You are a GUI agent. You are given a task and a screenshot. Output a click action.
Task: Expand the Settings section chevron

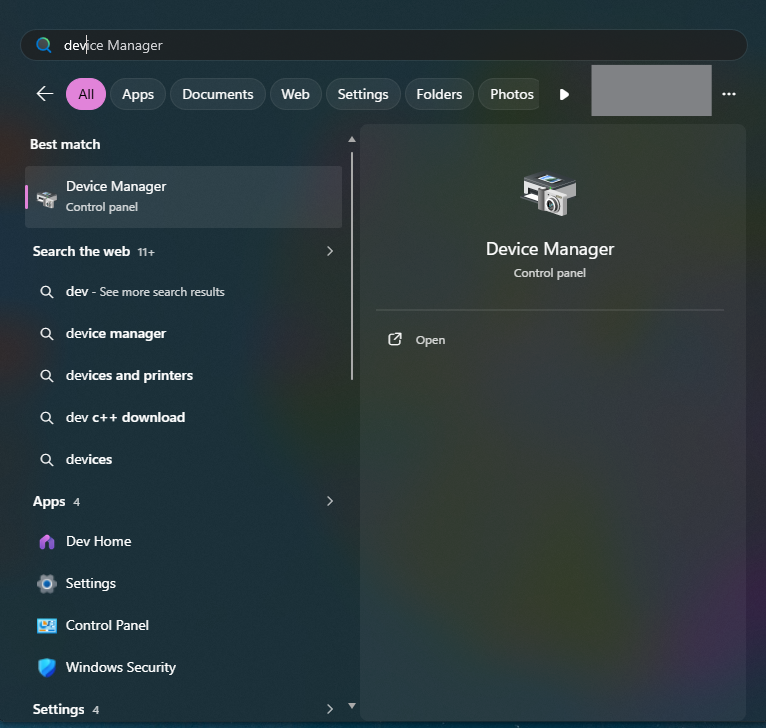click(x=330, y=709)
